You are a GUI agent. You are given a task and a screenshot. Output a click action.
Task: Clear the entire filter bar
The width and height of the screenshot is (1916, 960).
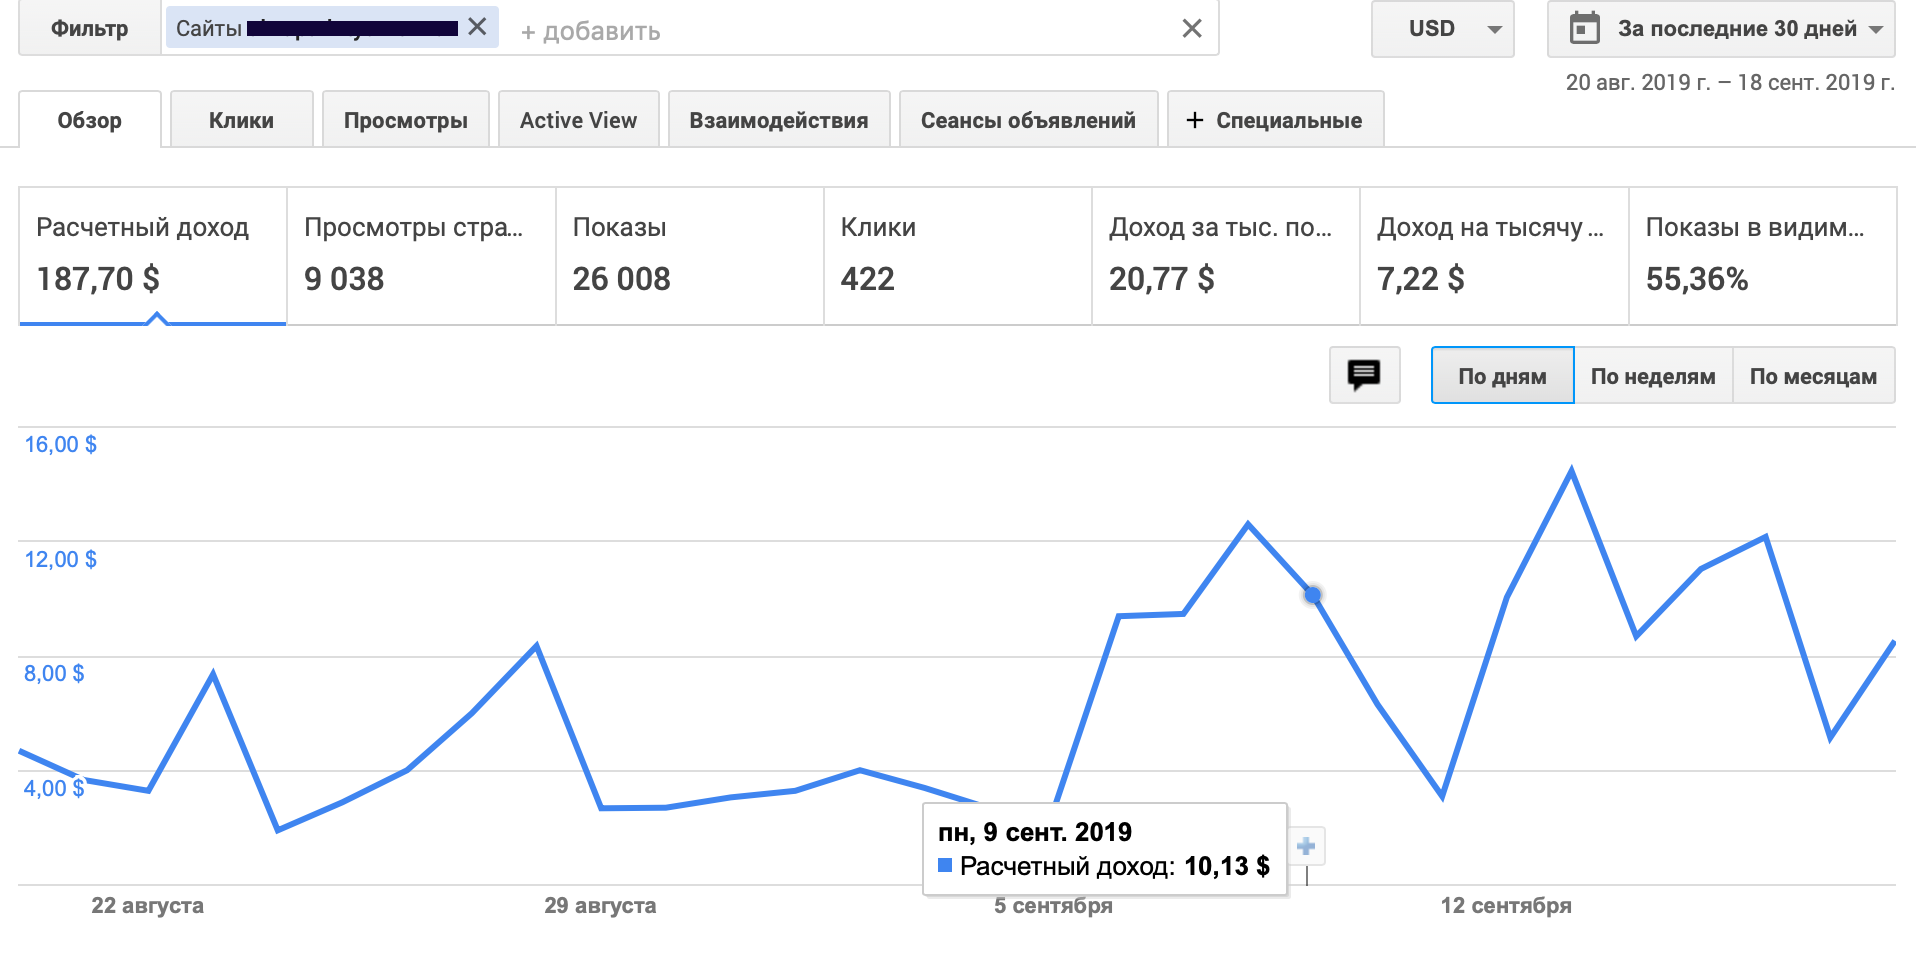pyautogui.click(x=1191, y=28)
